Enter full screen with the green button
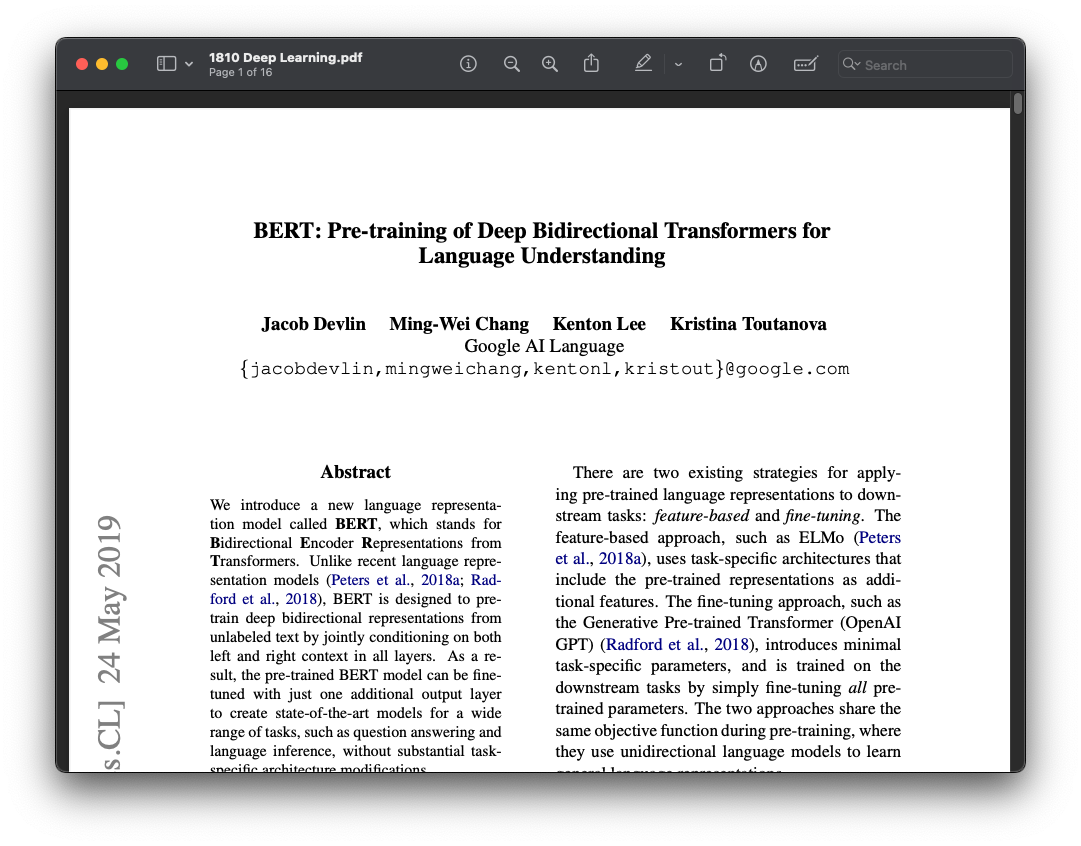1081x846 pixels. click(x=122, y=64)
